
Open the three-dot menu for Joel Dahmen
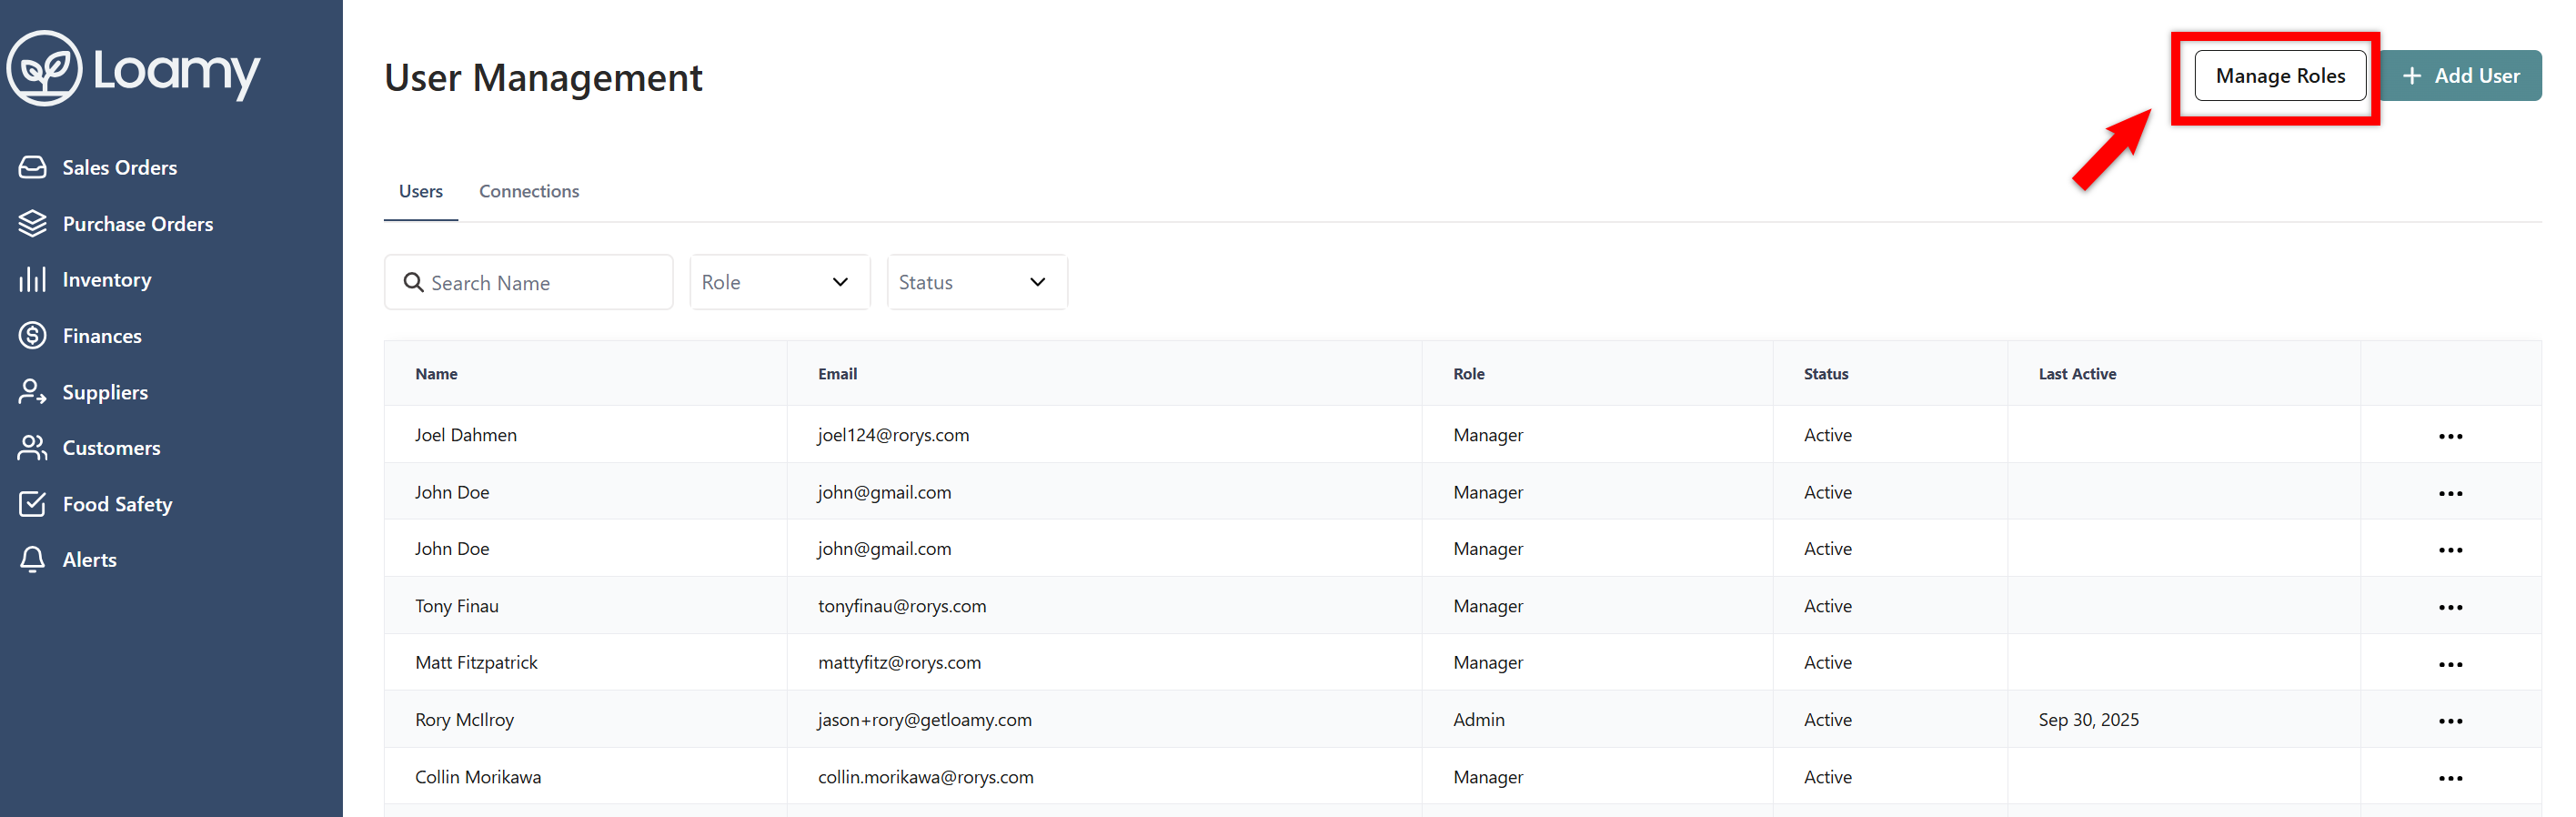coord(2449,436)
